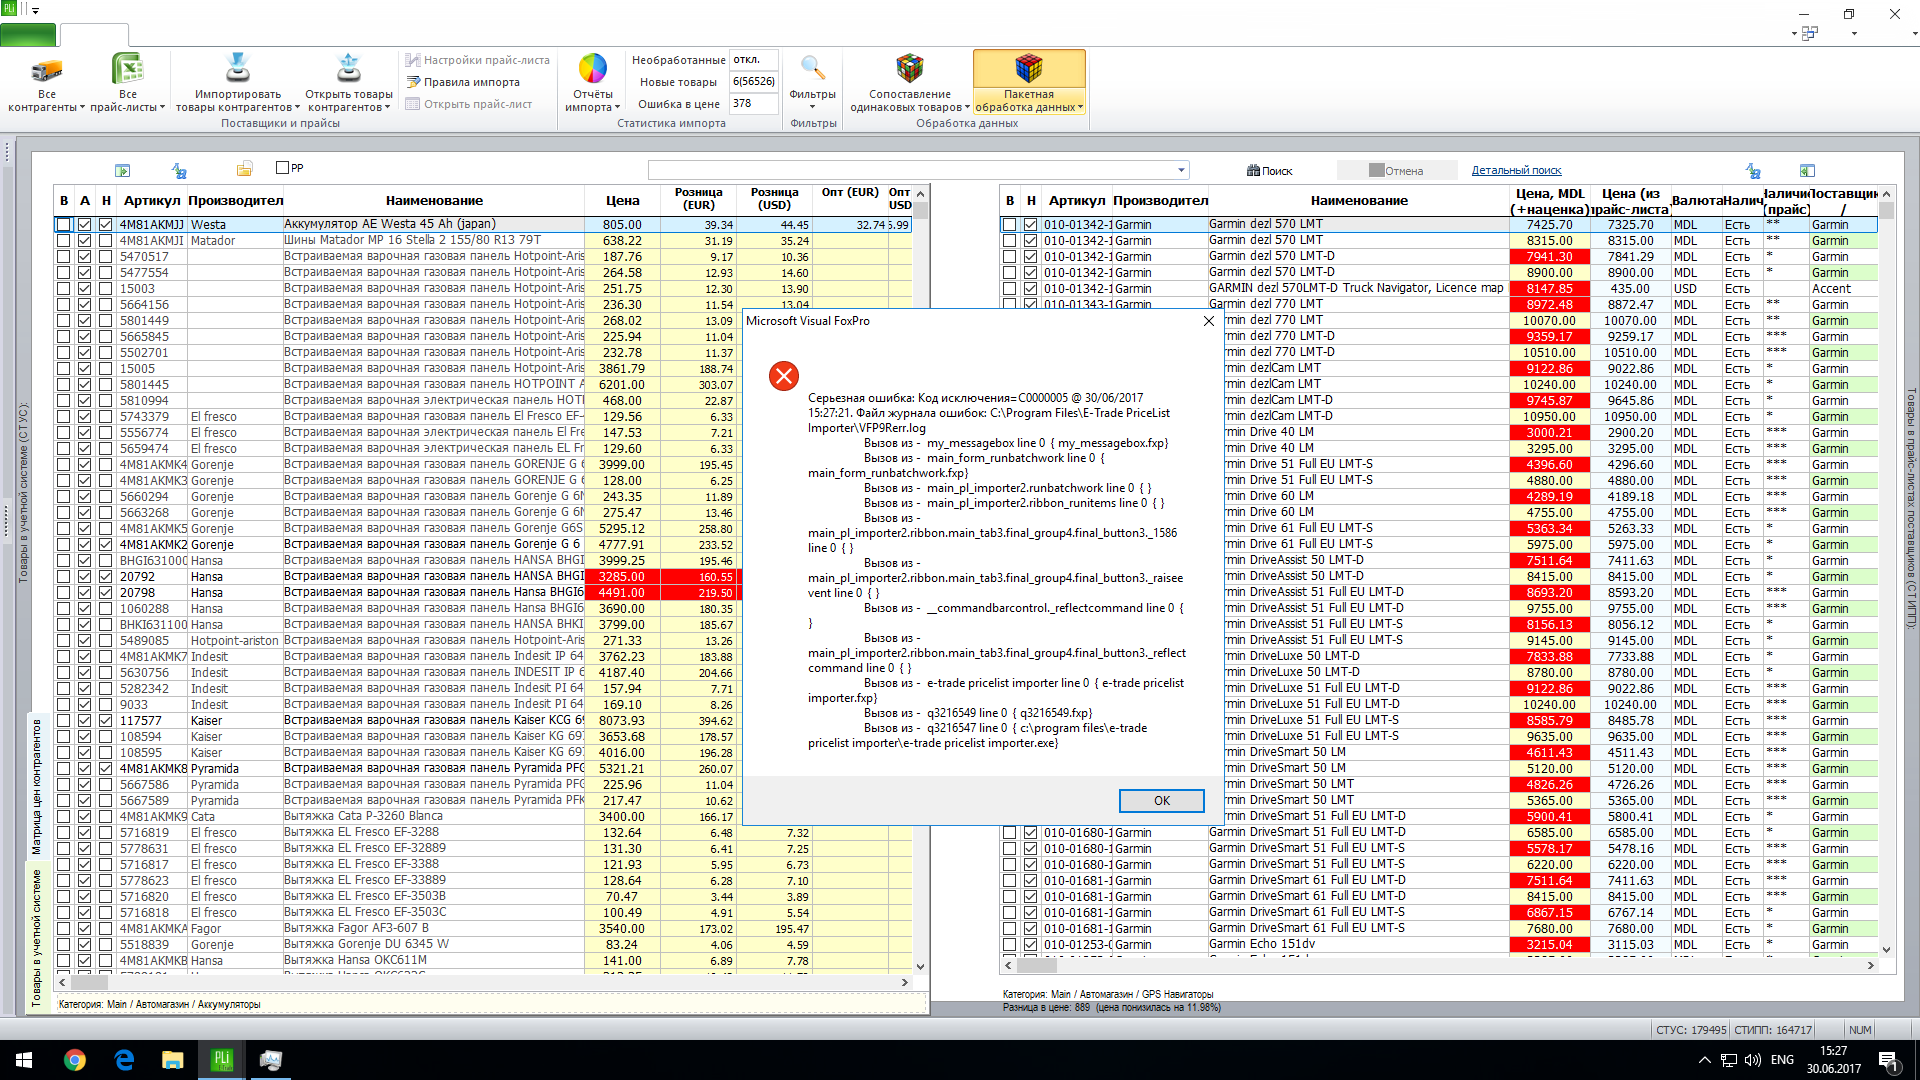Click Пакетная обработка данных cube icon
Viewport: 1920px width, 1080px height.
pyautogui.click(x=1029, y=68)
